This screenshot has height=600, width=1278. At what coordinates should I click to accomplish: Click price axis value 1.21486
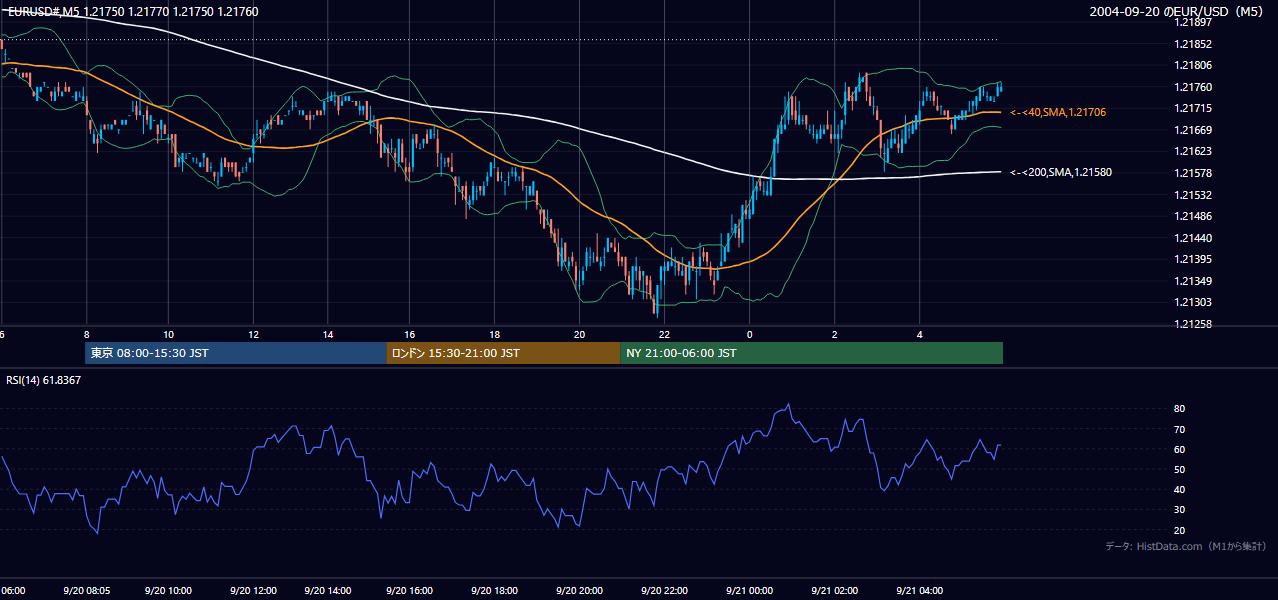point(1194,216)
